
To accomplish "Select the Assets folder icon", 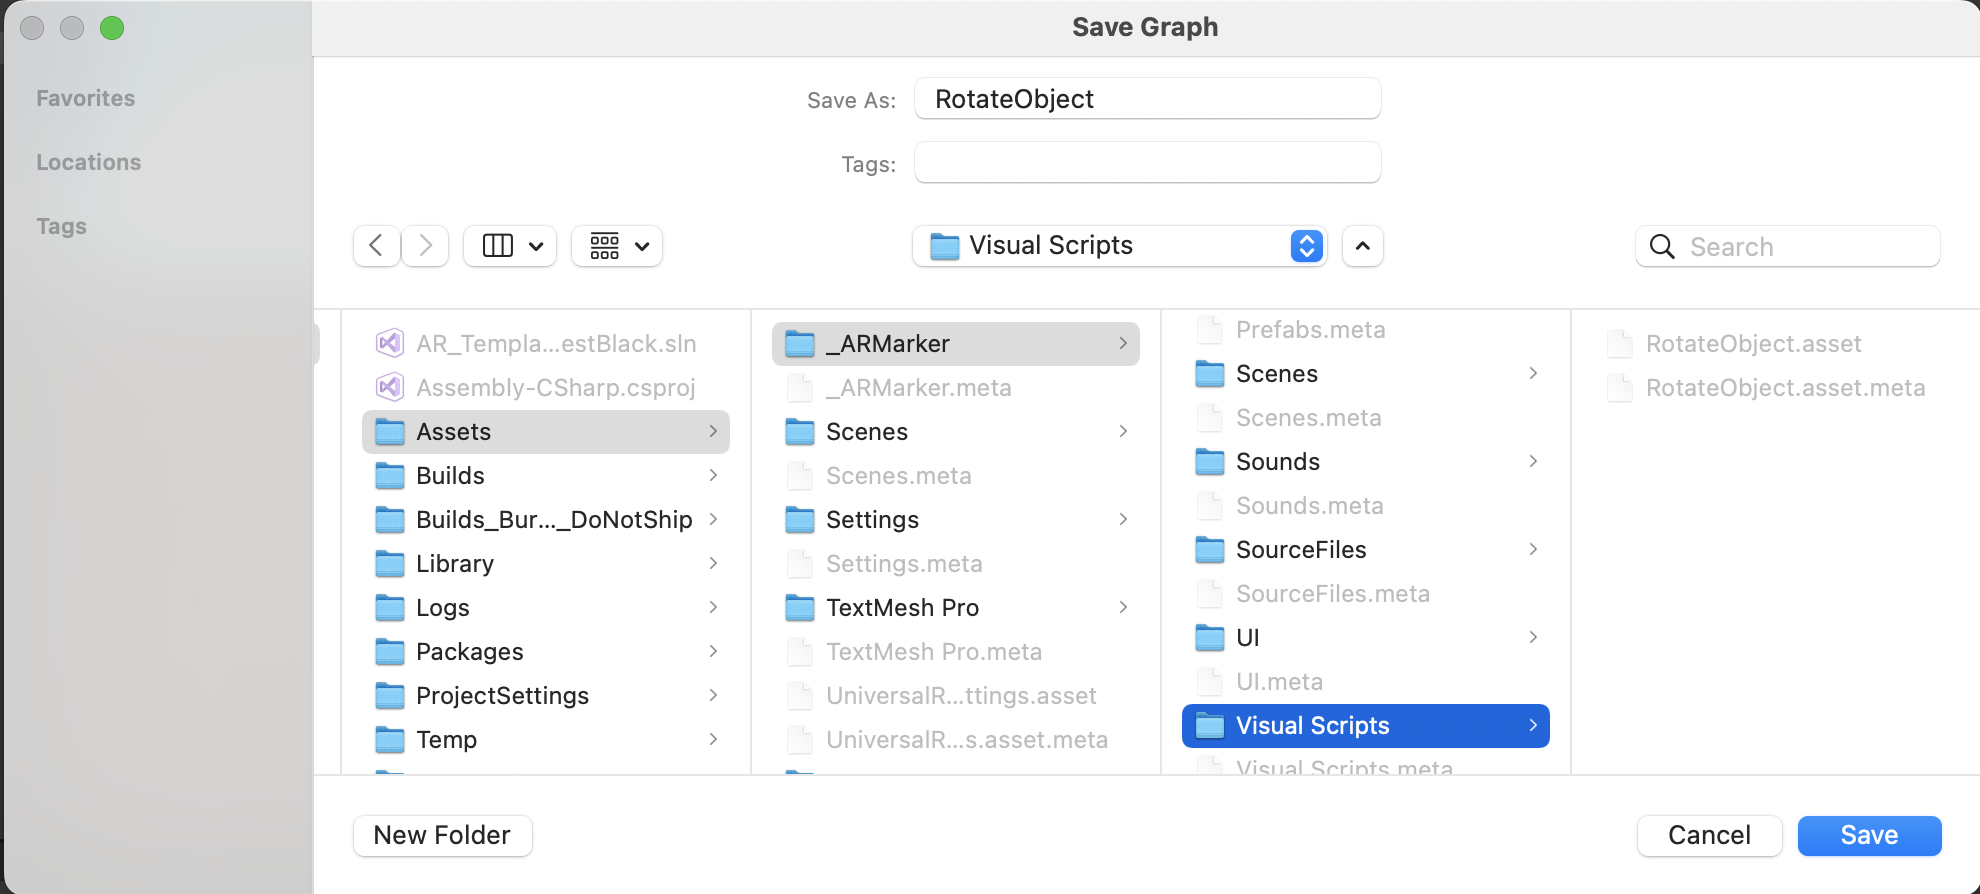I will click(x=390, y=432).
